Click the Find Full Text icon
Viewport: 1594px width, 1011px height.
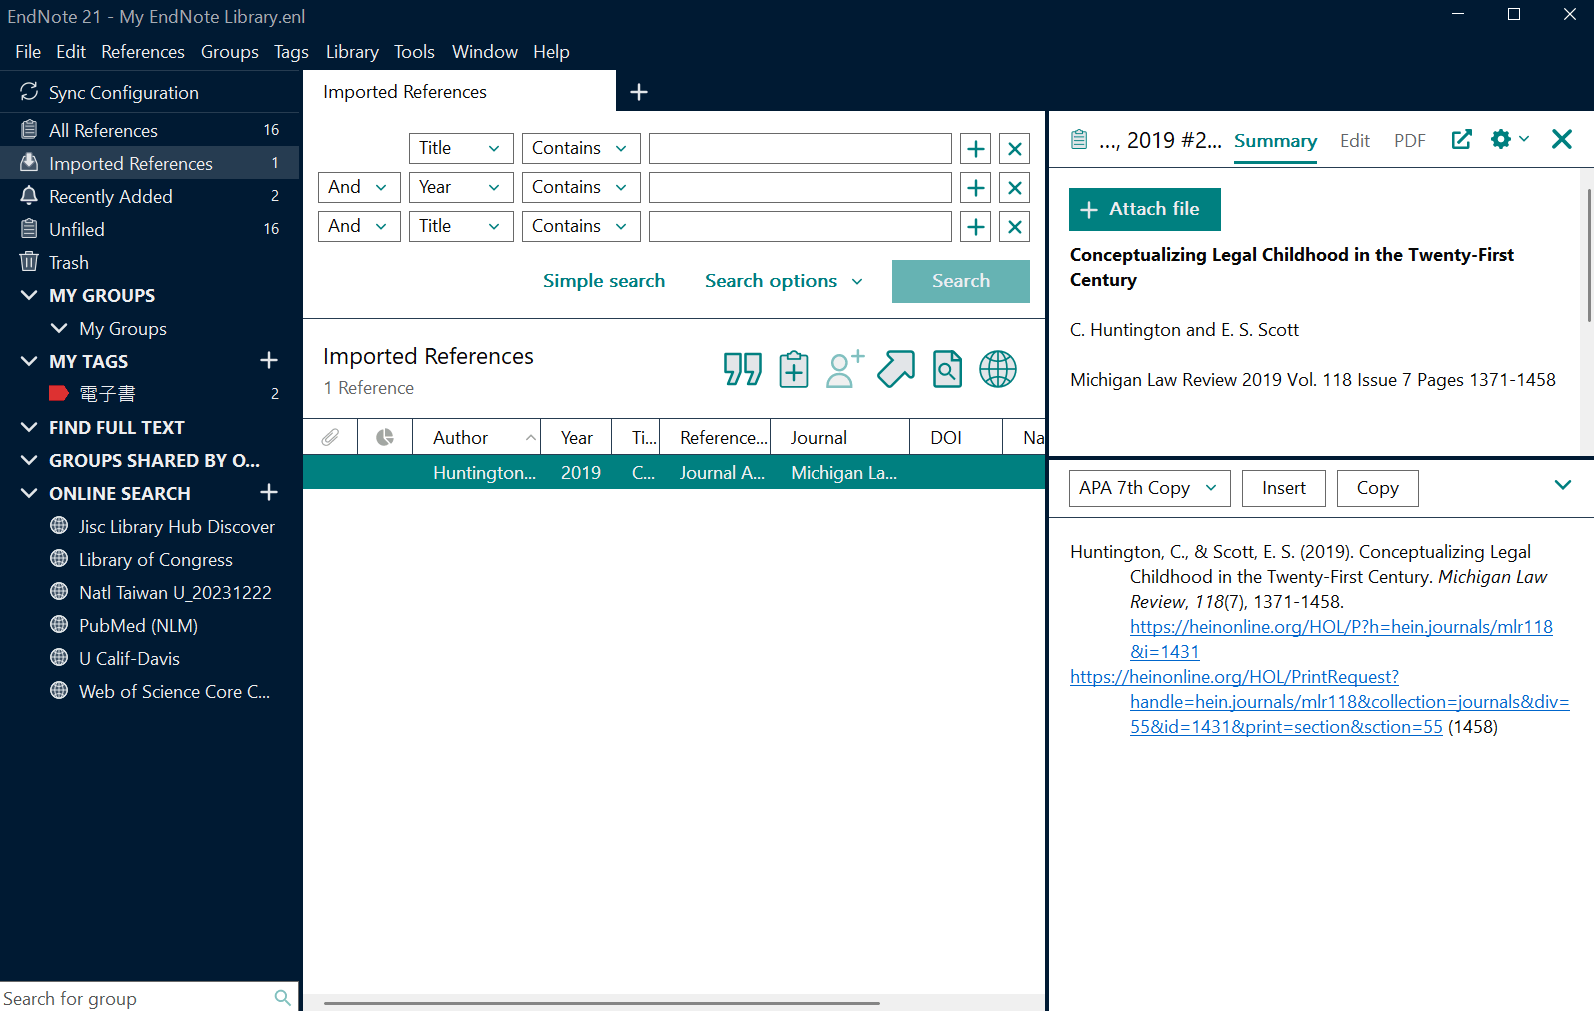(947, 369)
